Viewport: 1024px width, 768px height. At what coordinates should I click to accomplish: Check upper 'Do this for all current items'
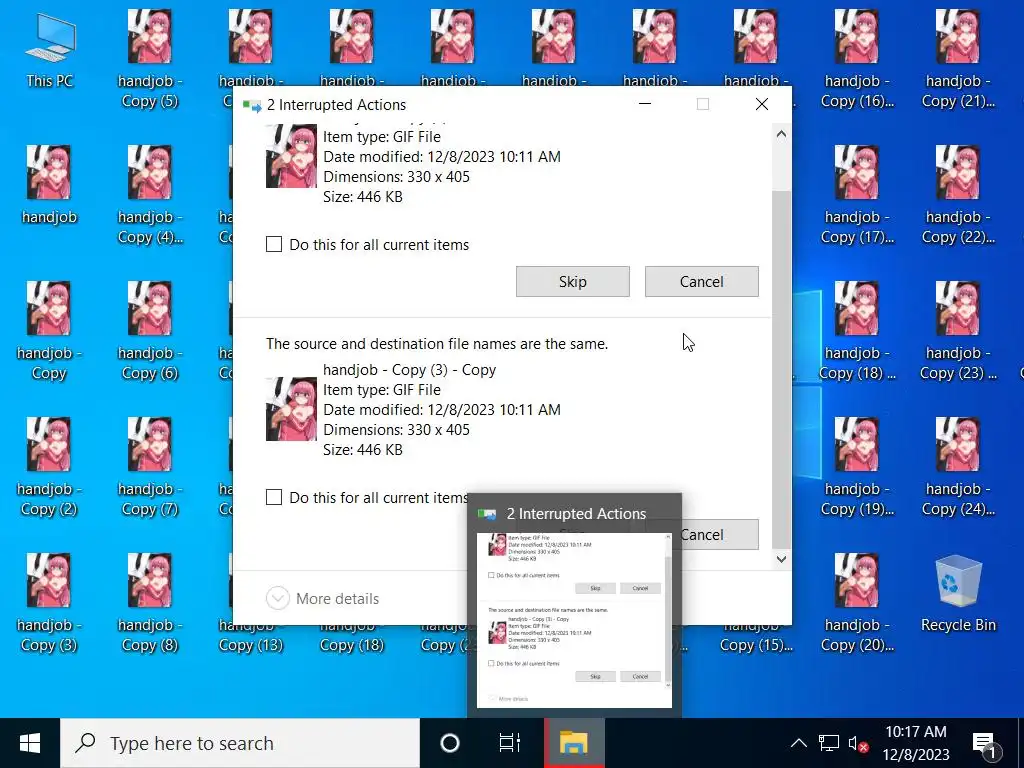tap(367, 244)
